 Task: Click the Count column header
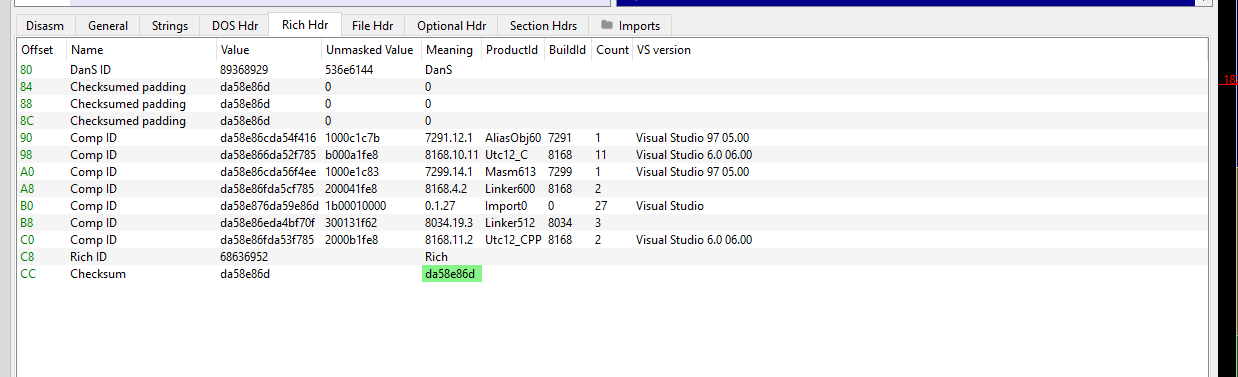click(x=612, y=49)
